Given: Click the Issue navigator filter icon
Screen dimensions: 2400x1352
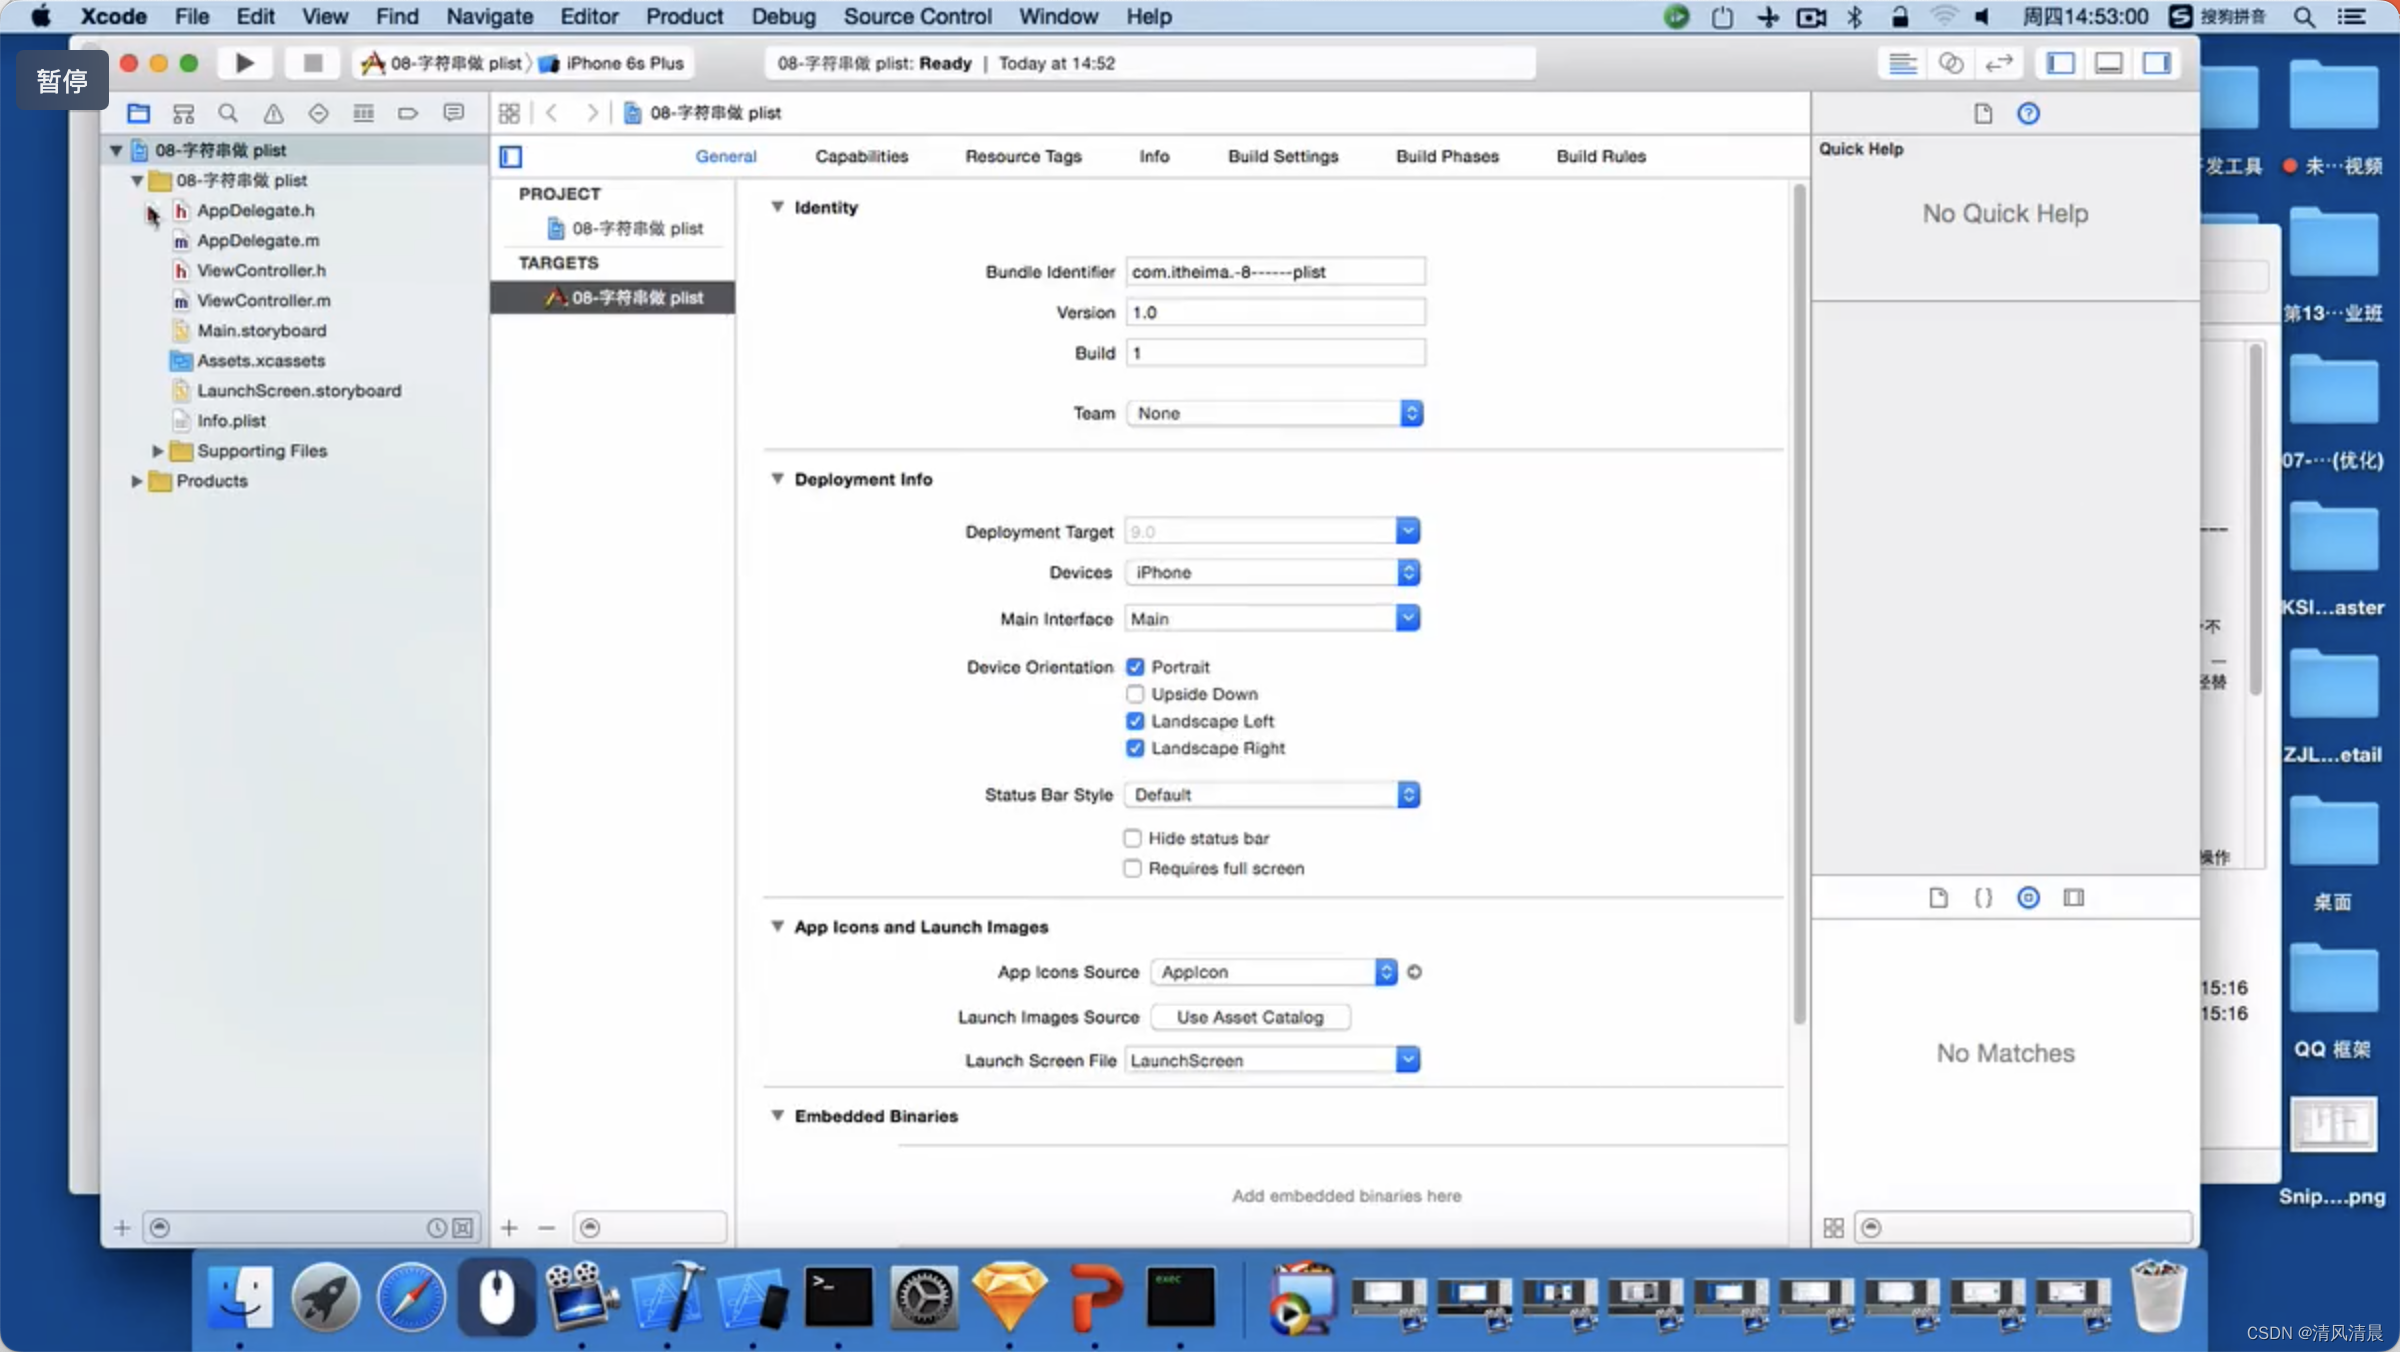Looking at the screenshot, I should (272, 110).
